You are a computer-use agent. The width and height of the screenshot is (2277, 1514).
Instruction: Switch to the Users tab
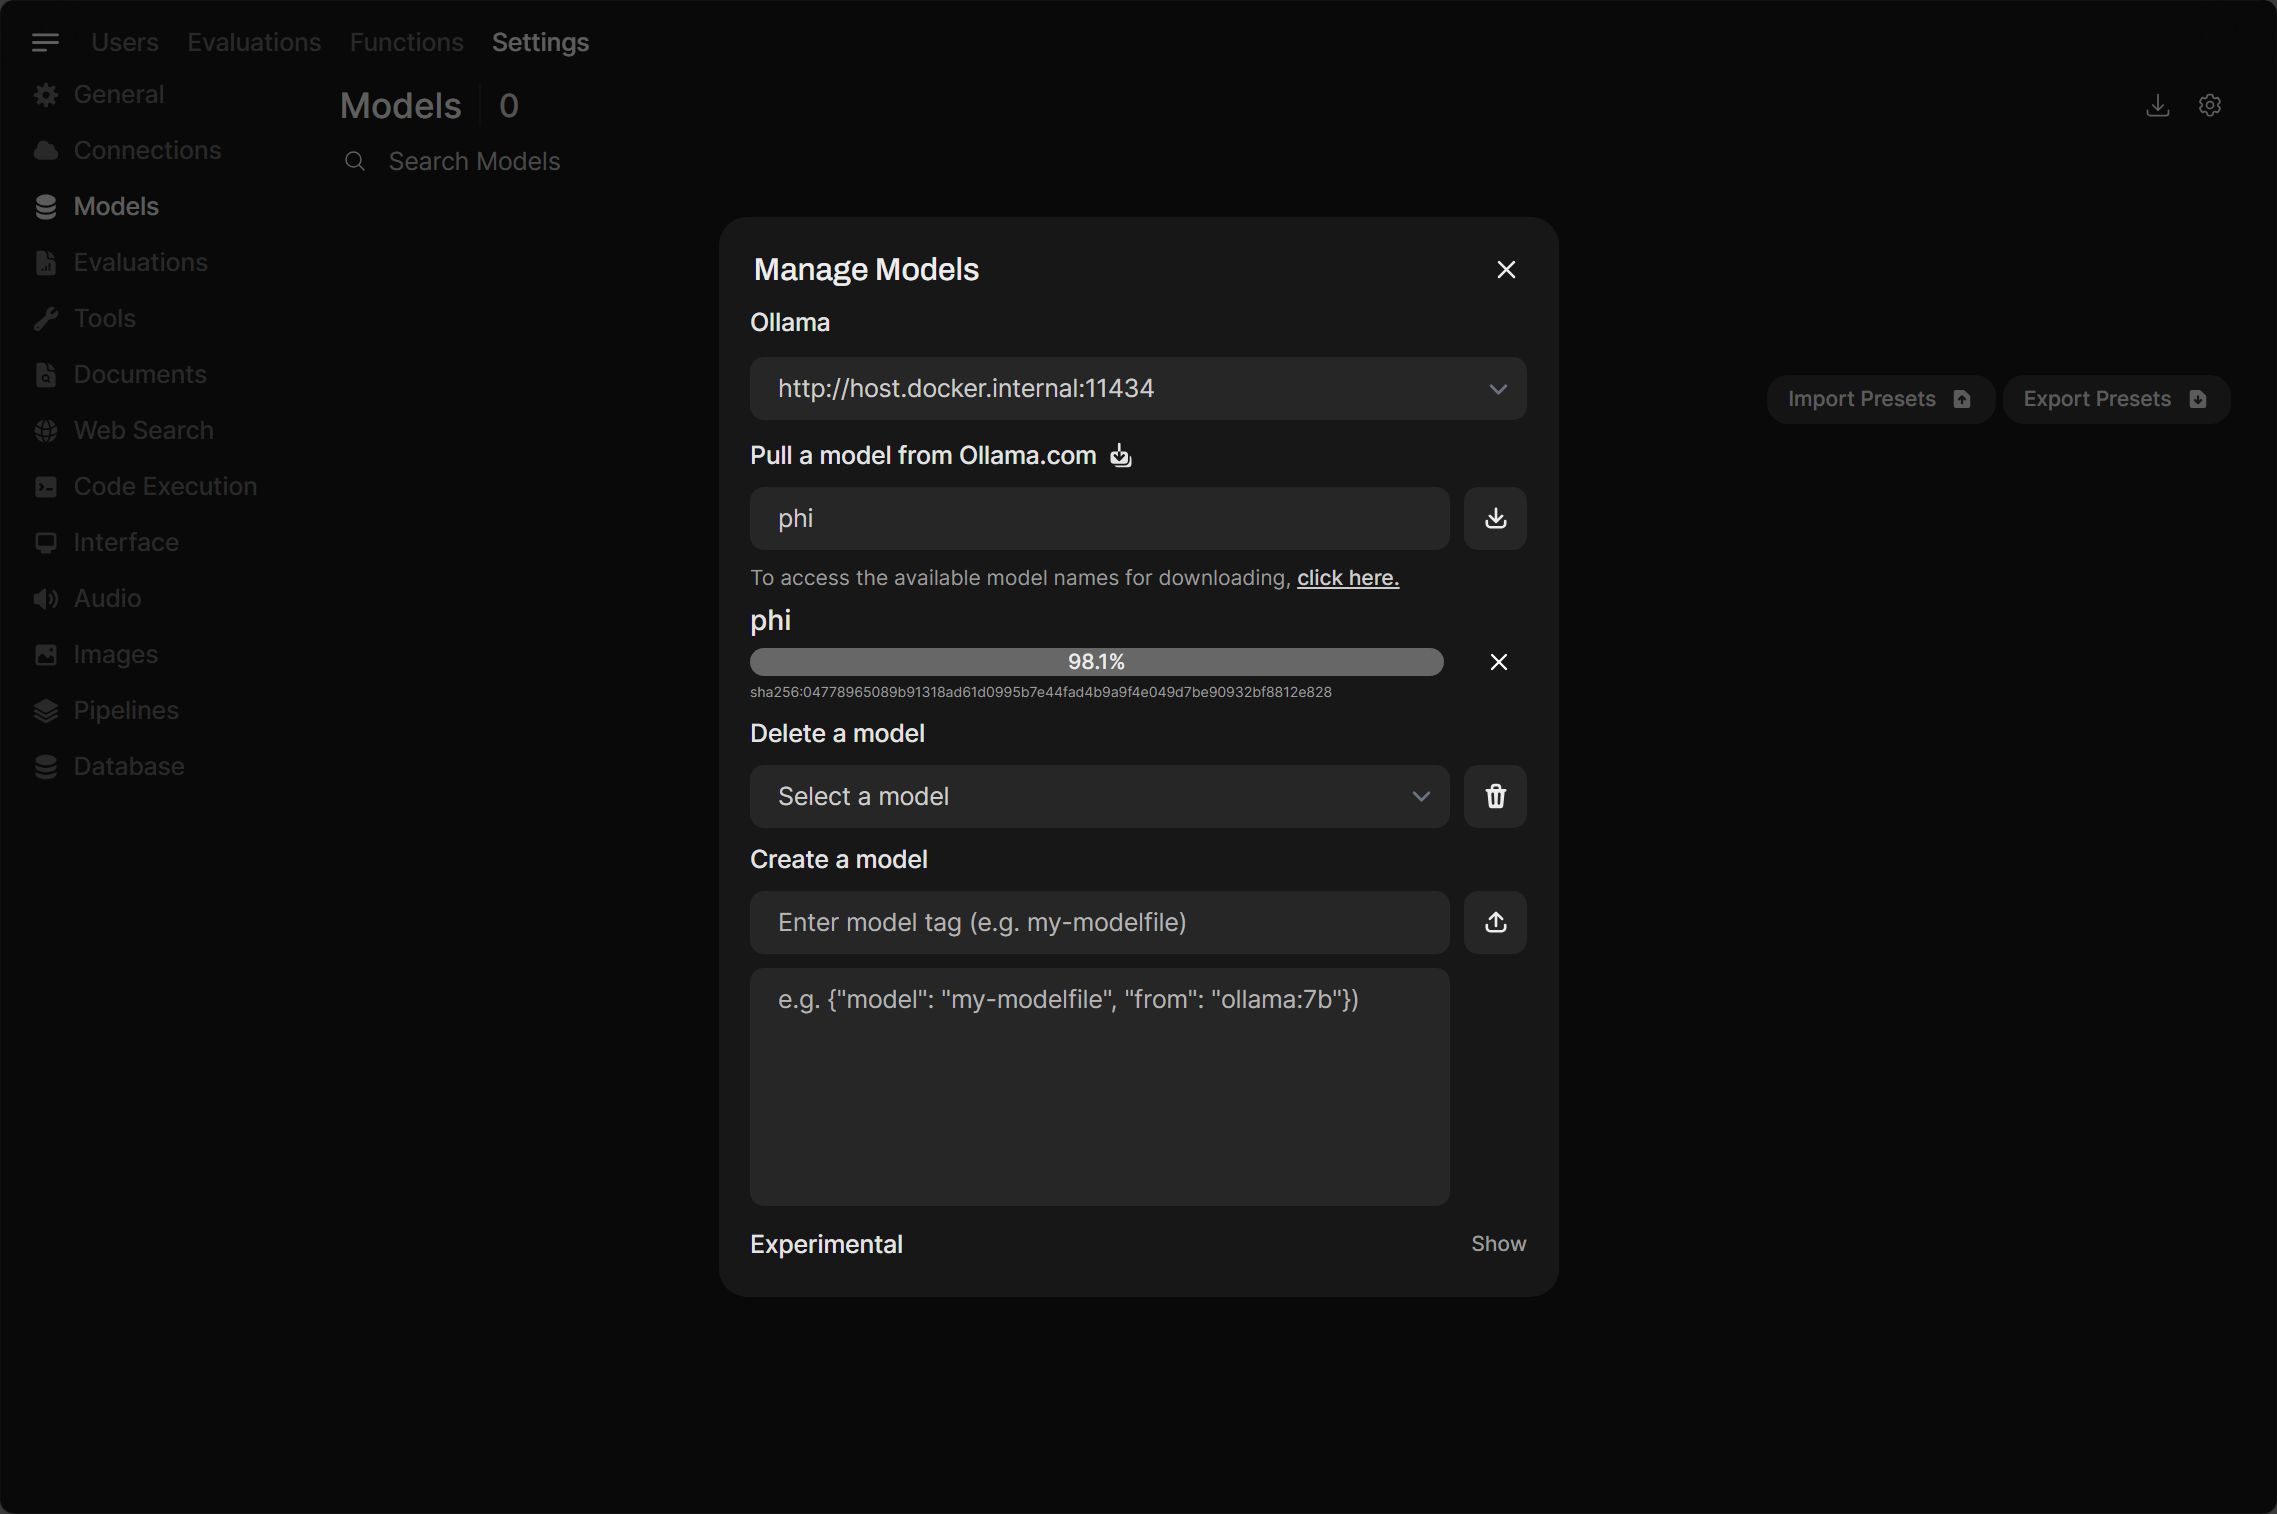pyautogui.click(x=125, y=42)
